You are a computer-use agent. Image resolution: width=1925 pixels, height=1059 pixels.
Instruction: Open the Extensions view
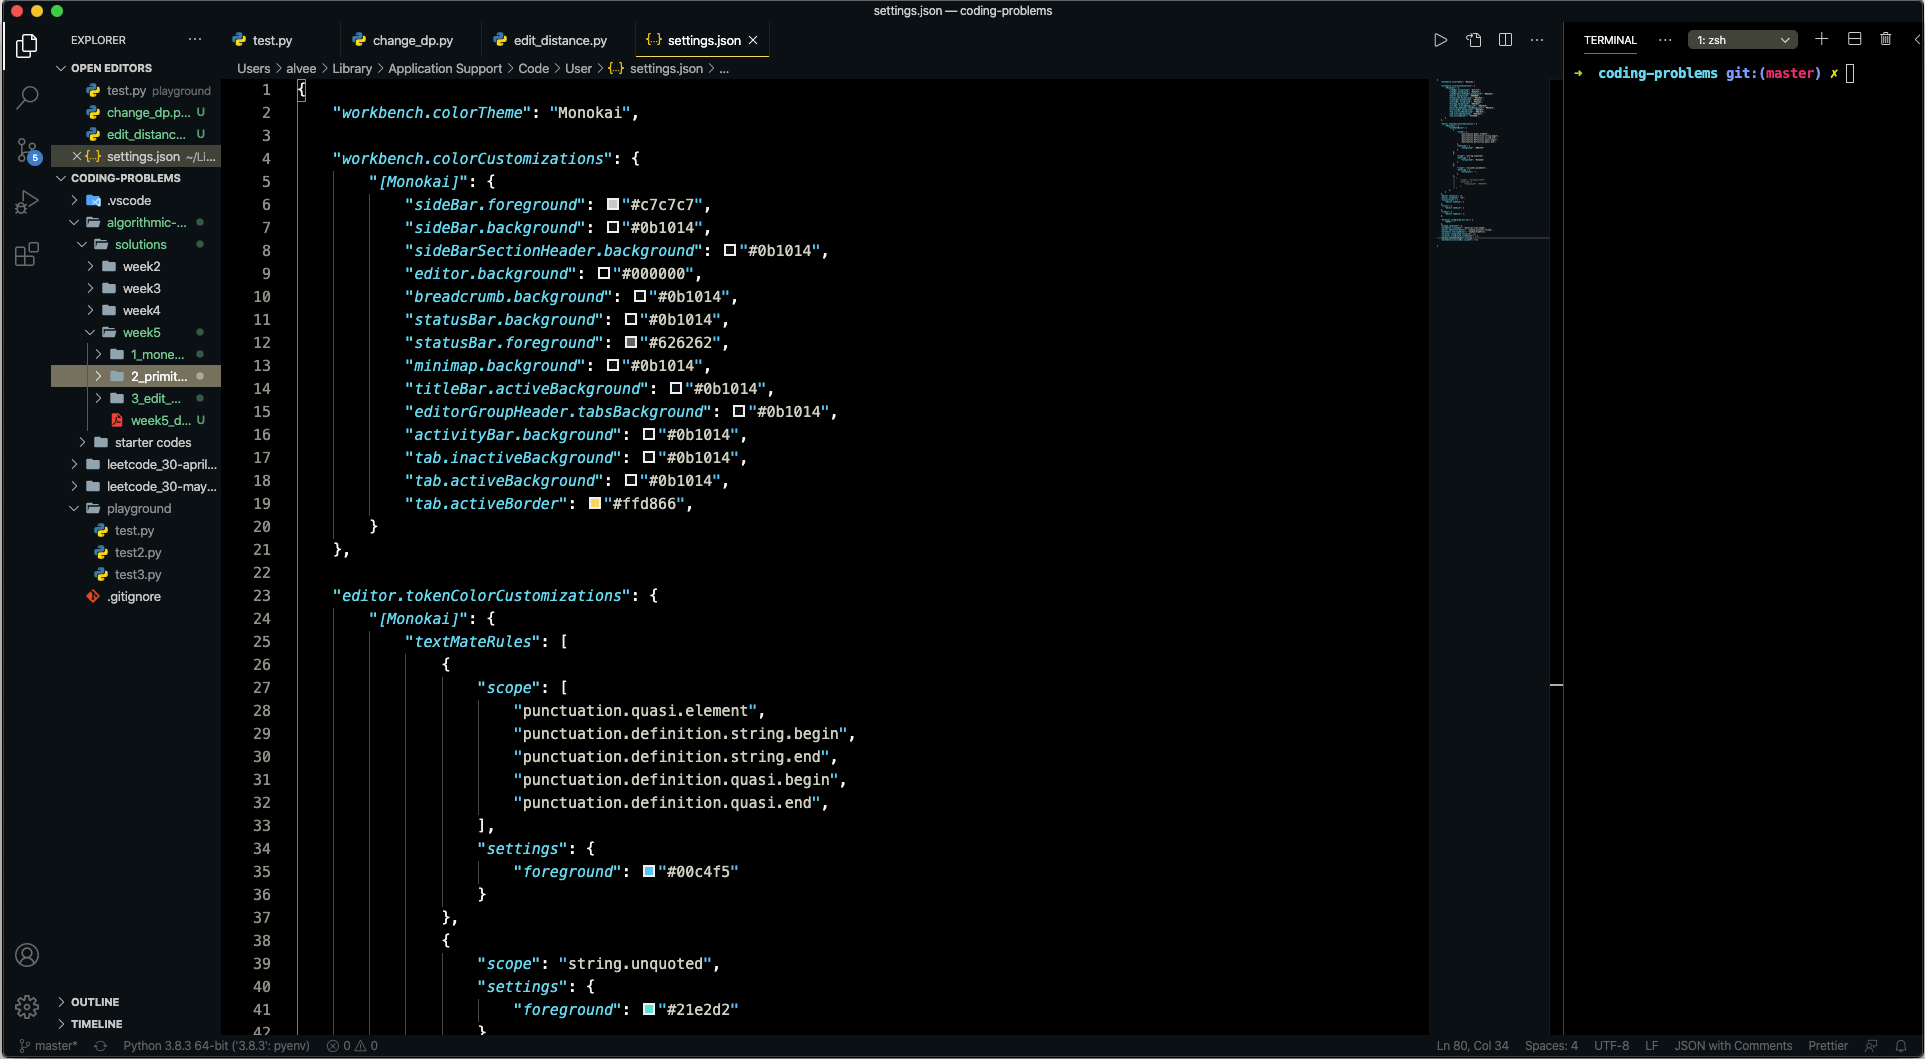(x=27, y=254)
